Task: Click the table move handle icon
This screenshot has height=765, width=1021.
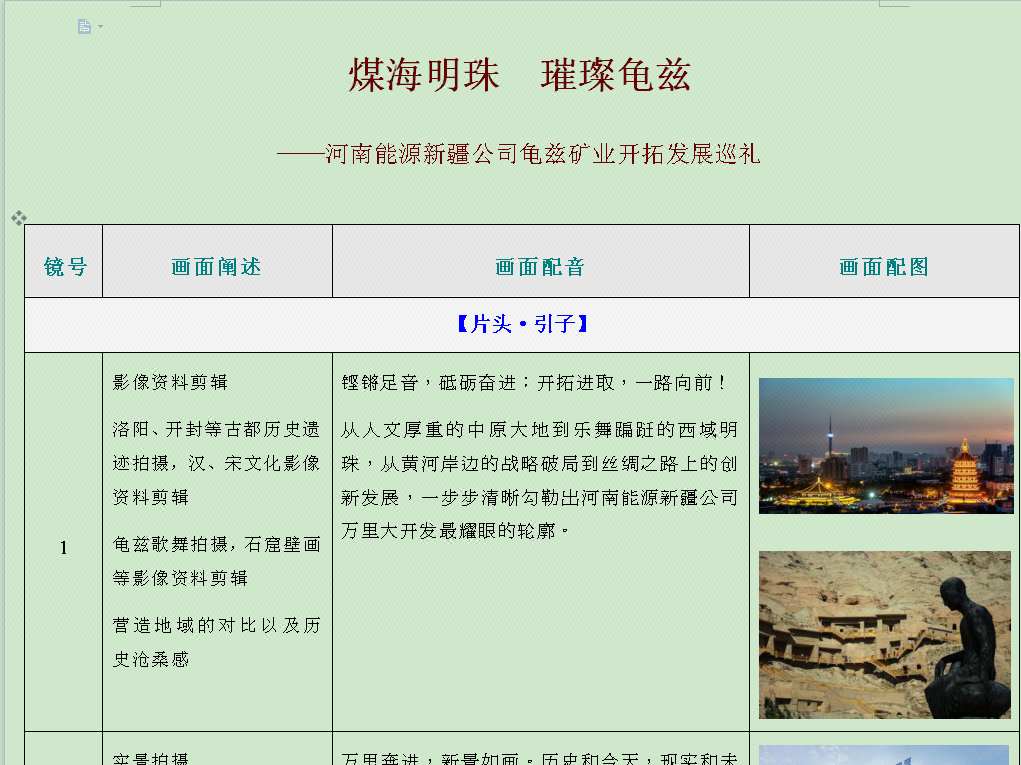Action: tap(19, 218)
